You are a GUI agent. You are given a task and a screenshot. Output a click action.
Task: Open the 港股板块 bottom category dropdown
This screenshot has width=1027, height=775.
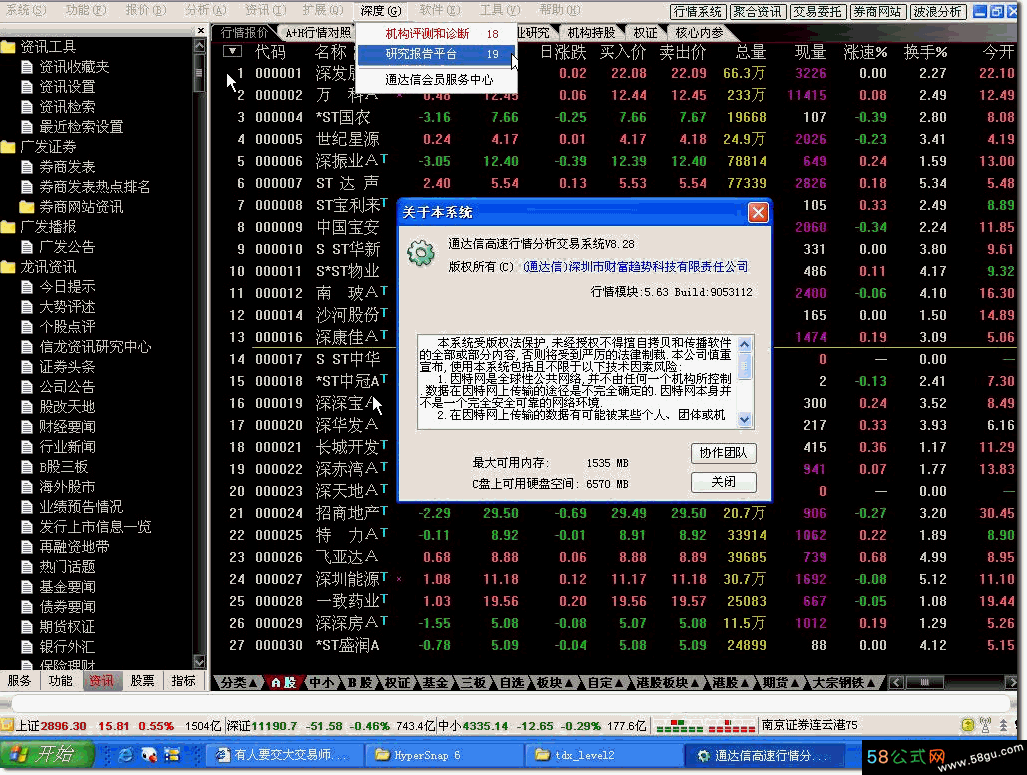tap(669, 683)
